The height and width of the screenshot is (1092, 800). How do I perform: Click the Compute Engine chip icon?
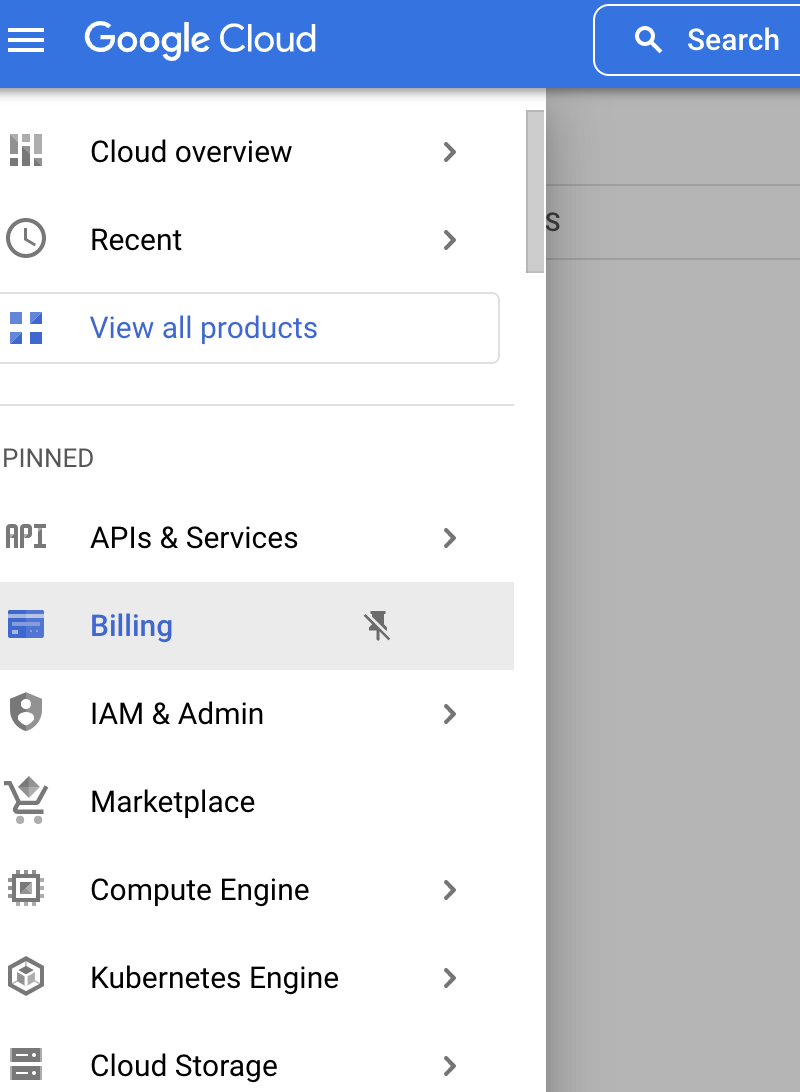pos(26,889)
